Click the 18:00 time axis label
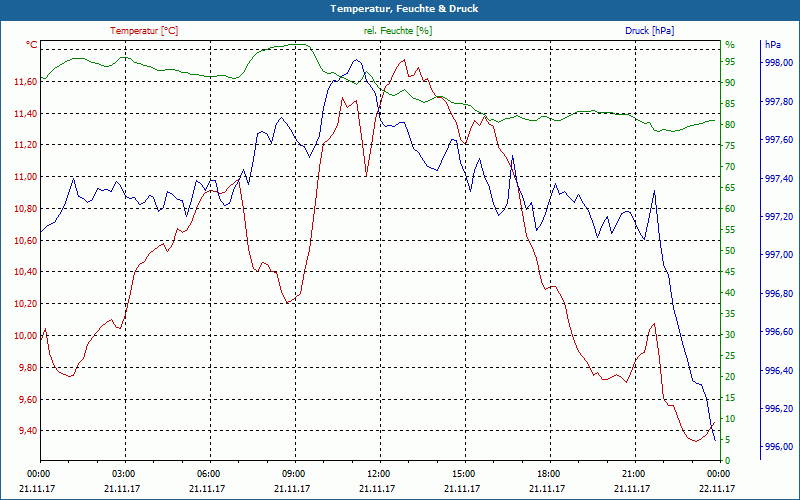 [548, 473]
